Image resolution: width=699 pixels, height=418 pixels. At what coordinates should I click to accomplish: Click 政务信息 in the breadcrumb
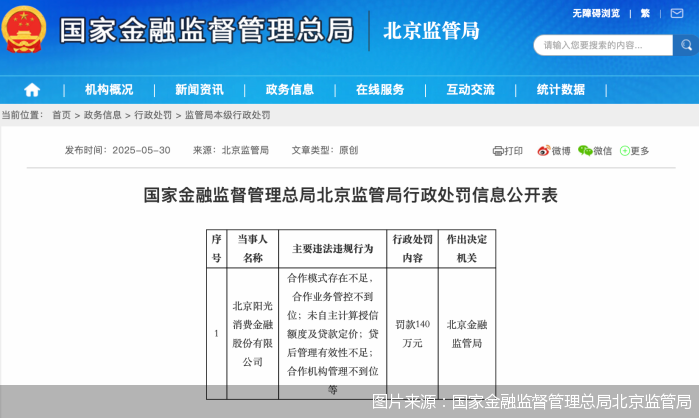coord(103,115)
